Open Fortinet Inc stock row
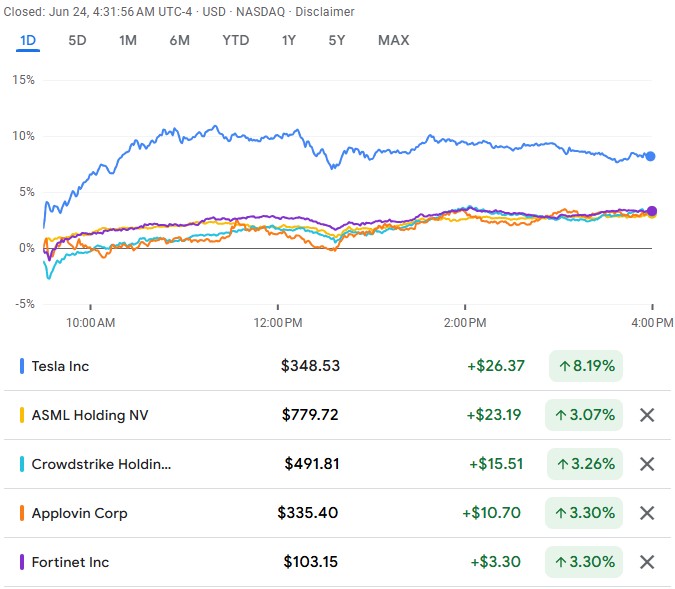The image size is (675, 589). [338, 562]
